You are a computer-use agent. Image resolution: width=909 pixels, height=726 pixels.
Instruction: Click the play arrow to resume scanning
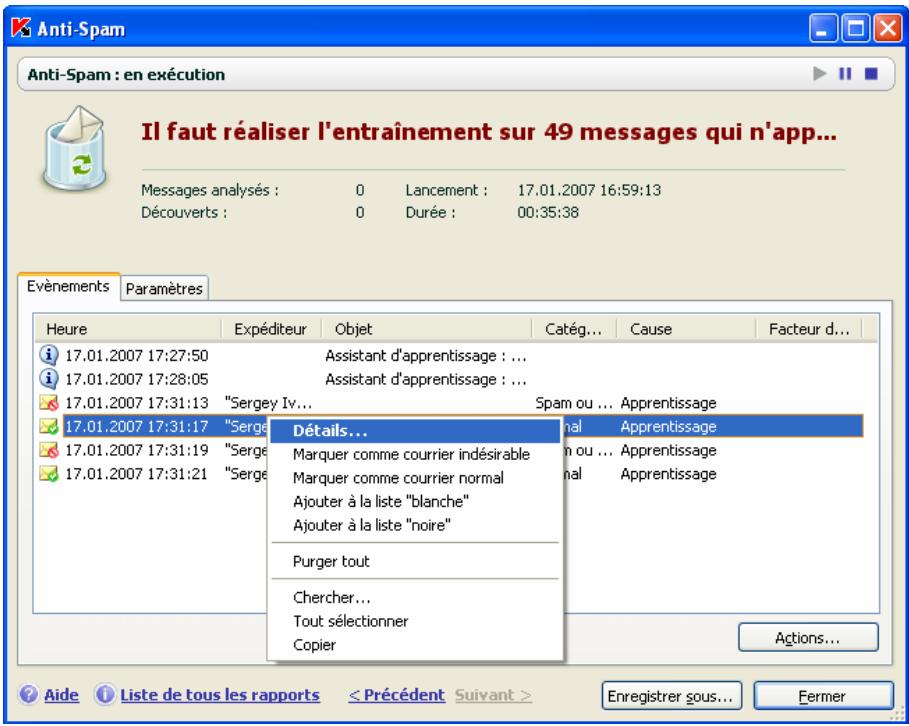[x=820, y=71]
